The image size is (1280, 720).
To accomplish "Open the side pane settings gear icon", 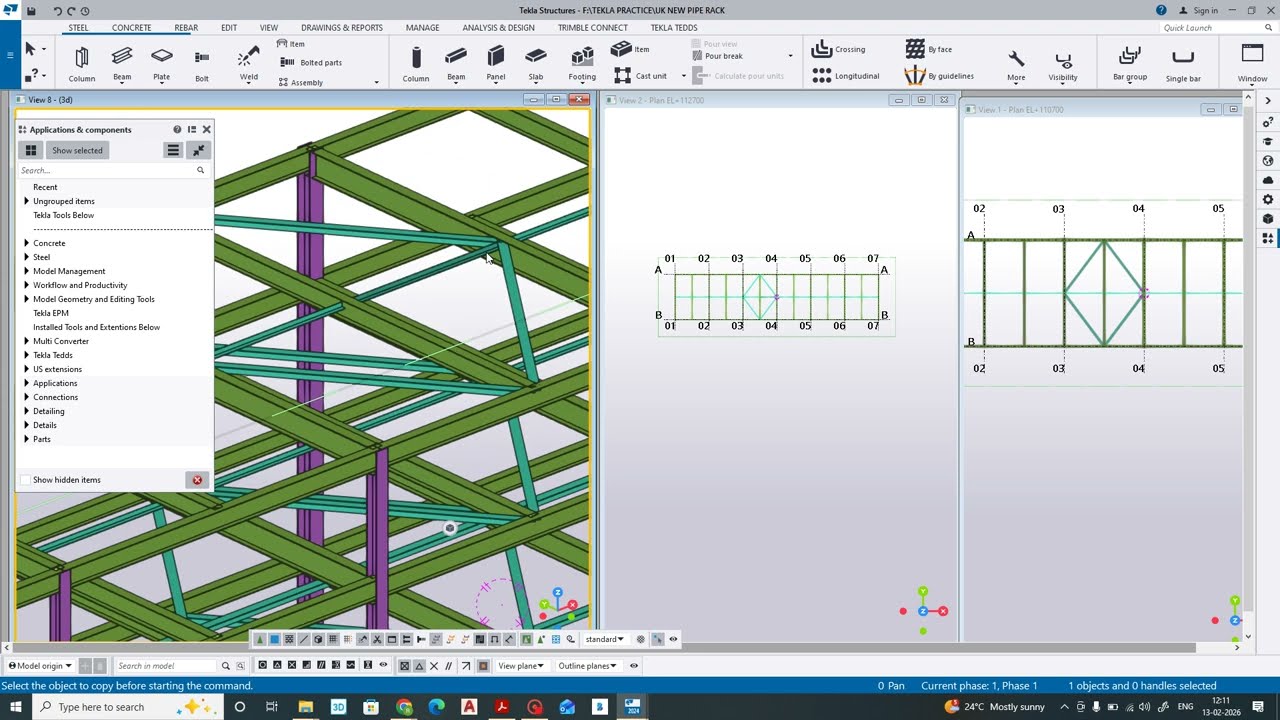I will pos(1268,199).
